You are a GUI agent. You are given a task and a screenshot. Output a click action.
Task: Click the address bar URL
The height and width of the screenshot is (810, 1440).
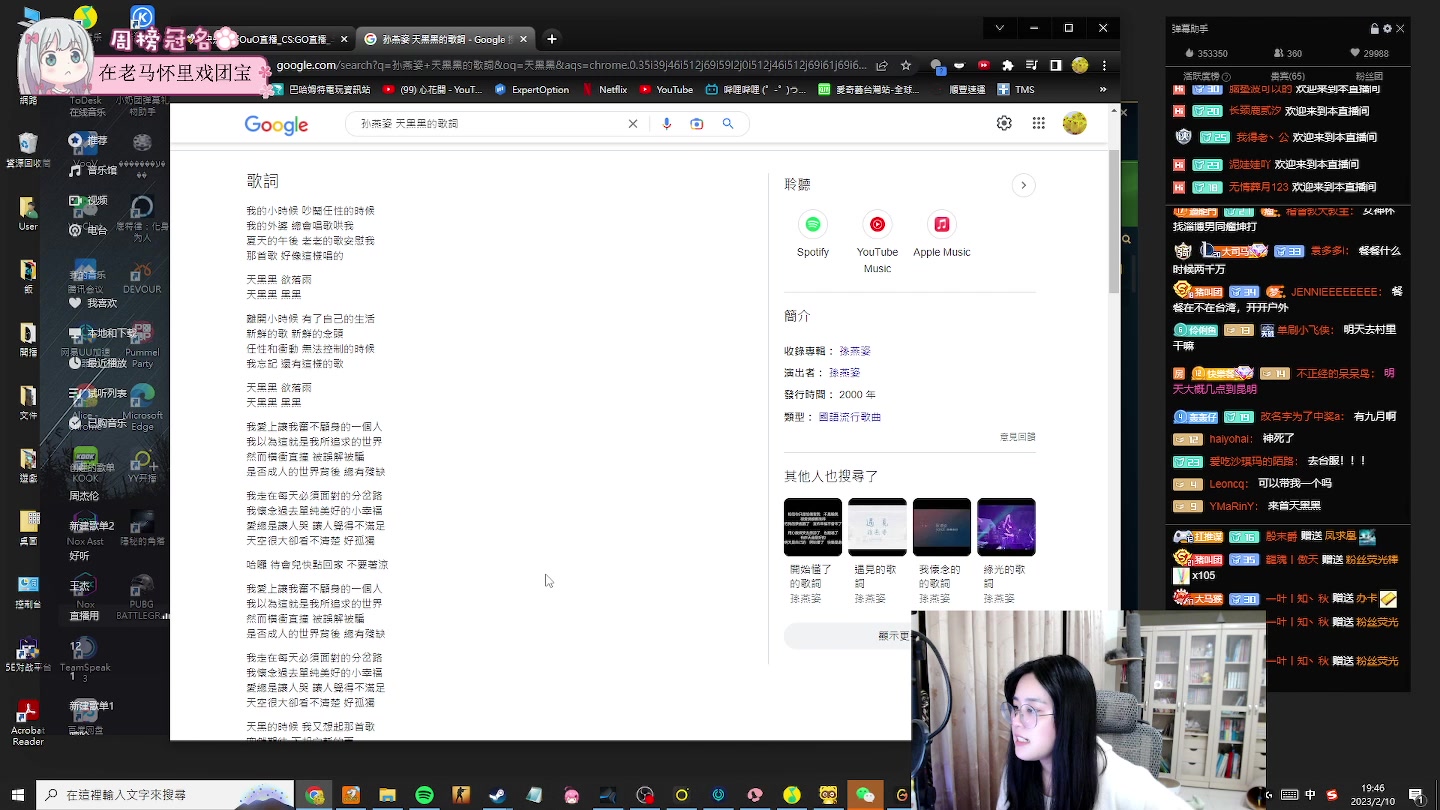tap(570, 66)
